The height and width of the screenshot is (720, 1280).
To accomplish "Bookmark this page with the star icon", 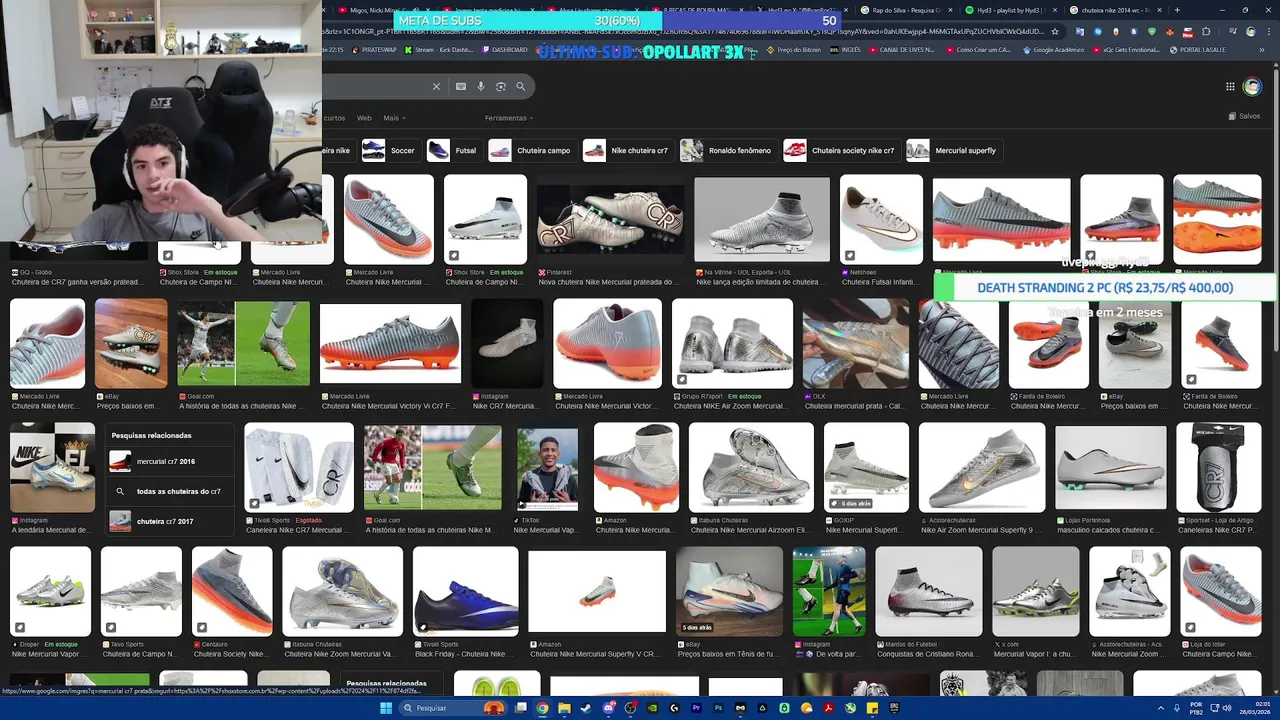I will [x=1055, y=32].
